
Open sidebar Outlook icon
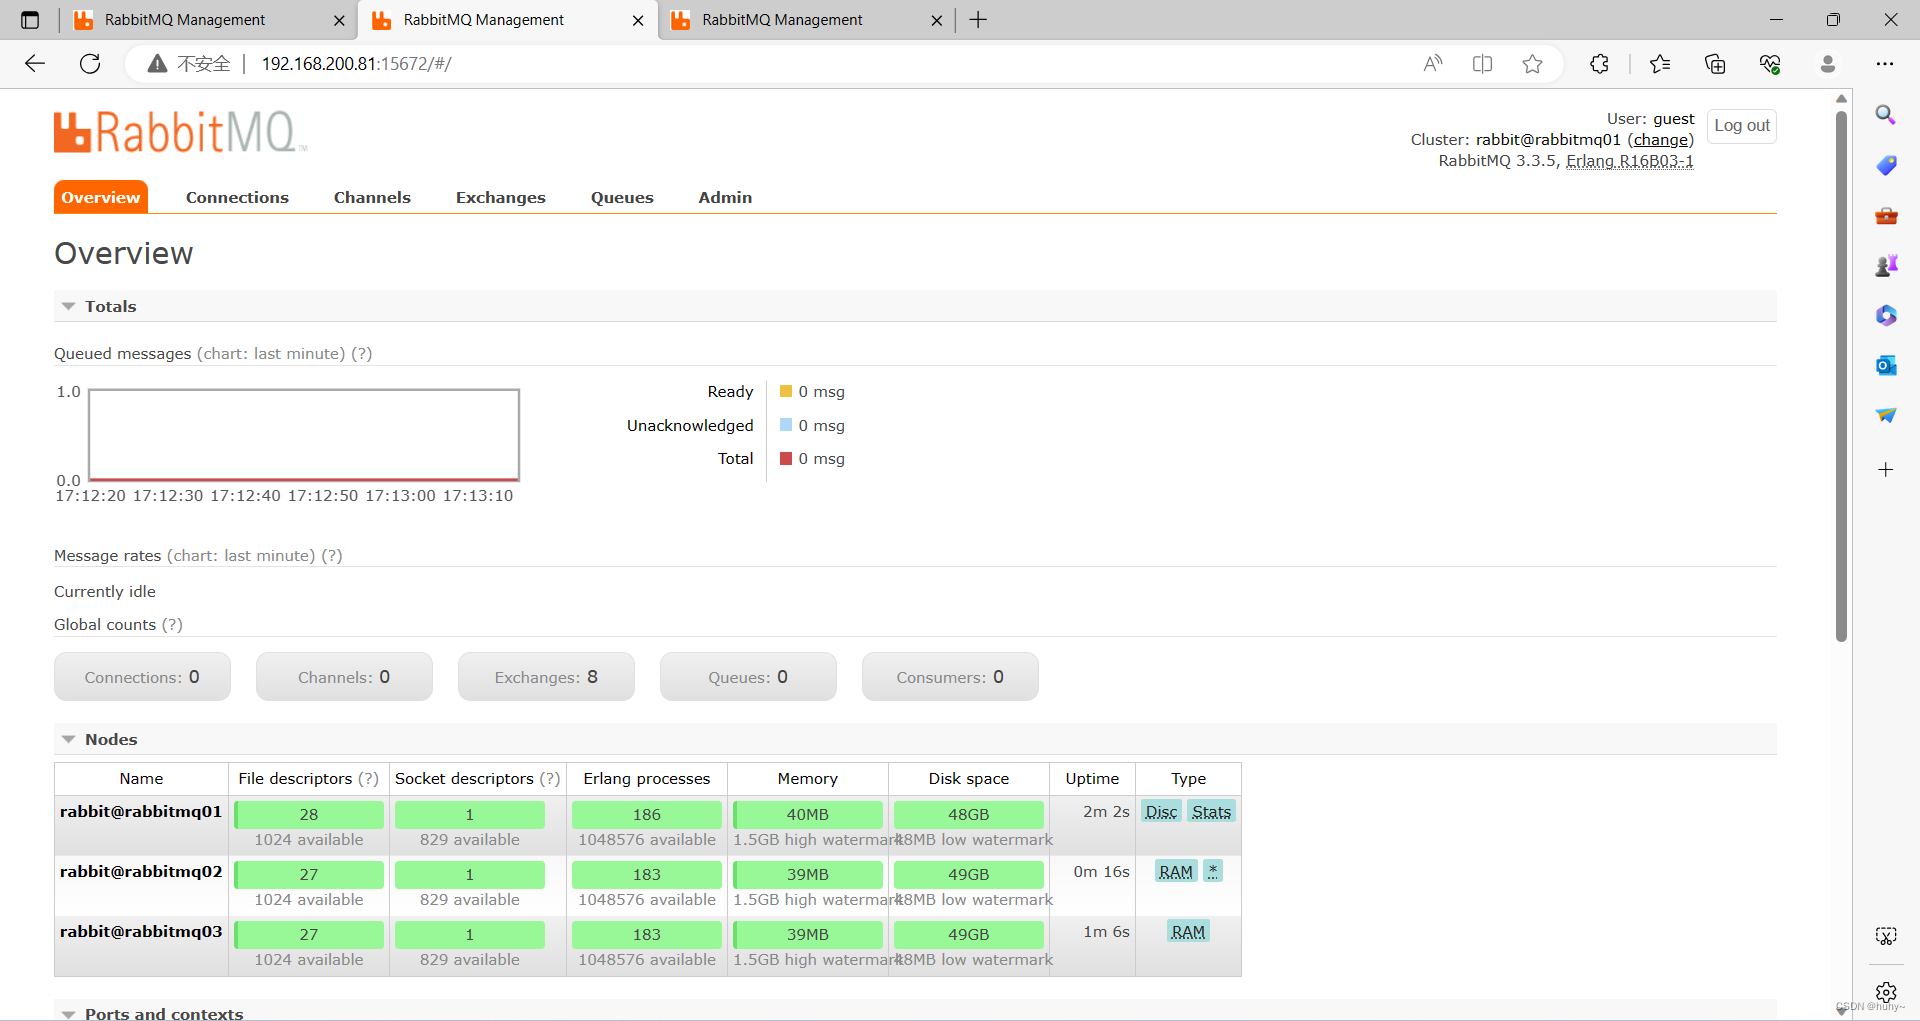point(1886,365)
